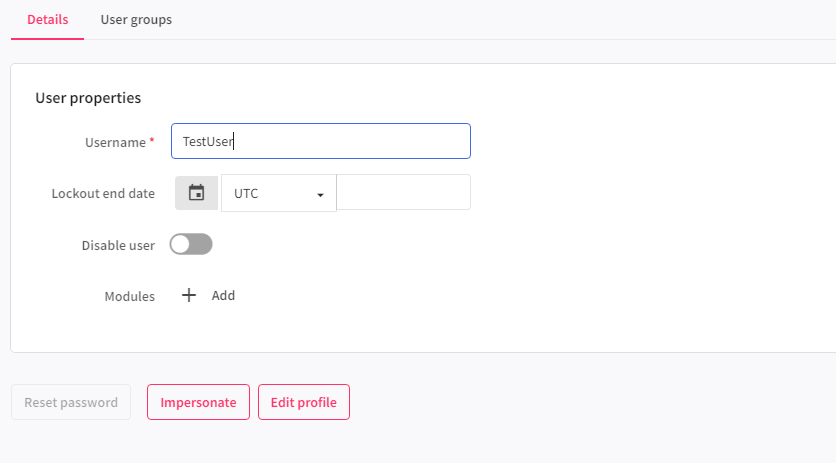Open the User groups tab
The height and width of the screenshot is (463, 836).
[x=136, y=20]
